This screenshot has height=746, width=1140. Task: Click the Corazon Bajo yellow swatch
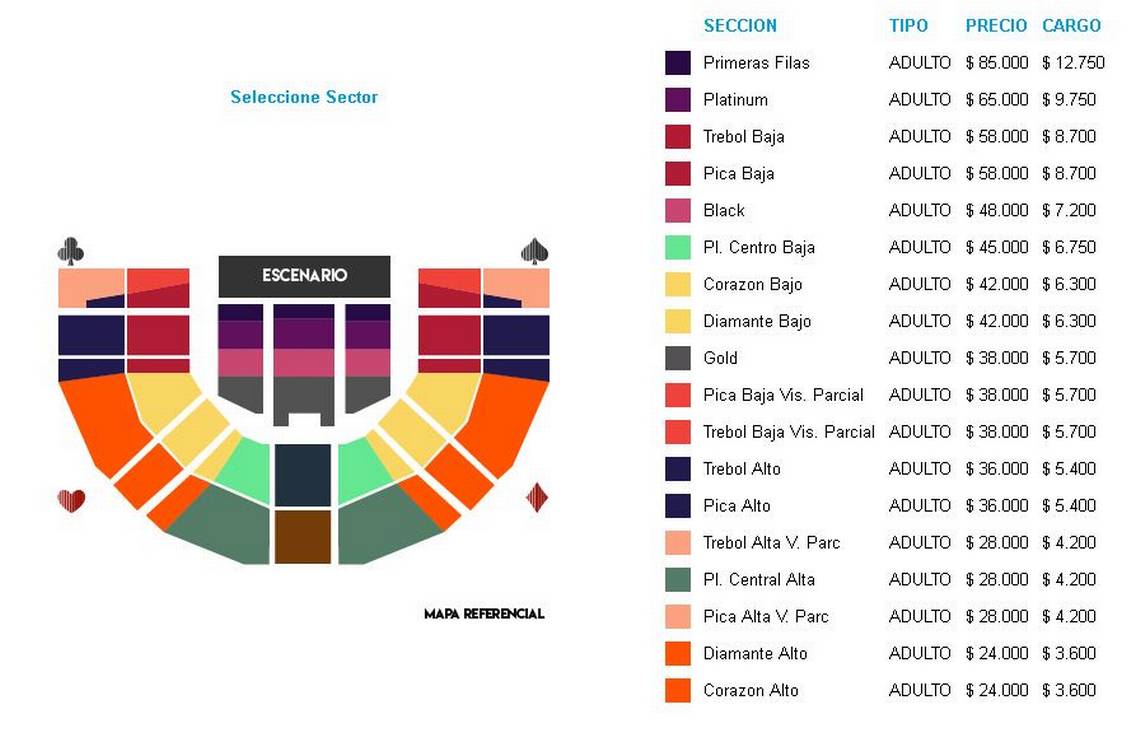click(x=678, y=284)
